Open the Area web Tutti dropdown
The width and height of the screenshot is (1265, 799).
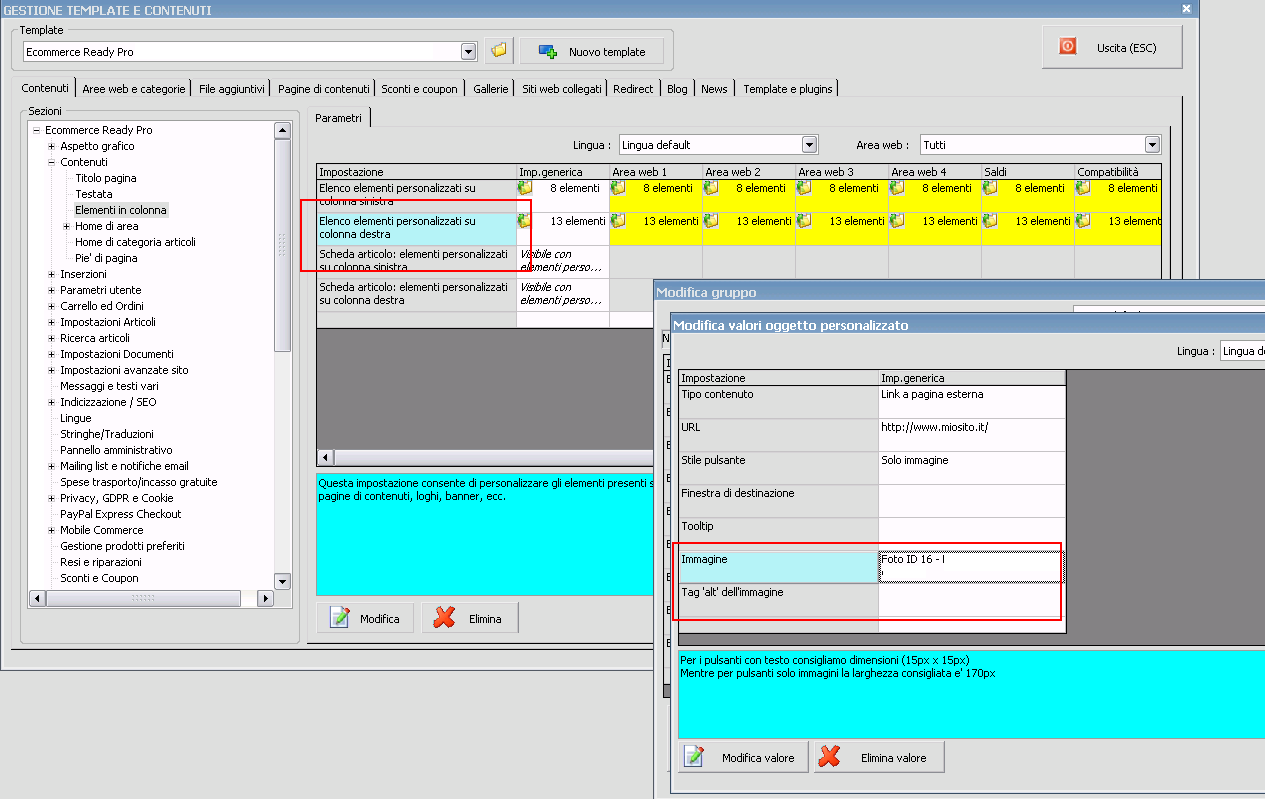[1152, 145]
